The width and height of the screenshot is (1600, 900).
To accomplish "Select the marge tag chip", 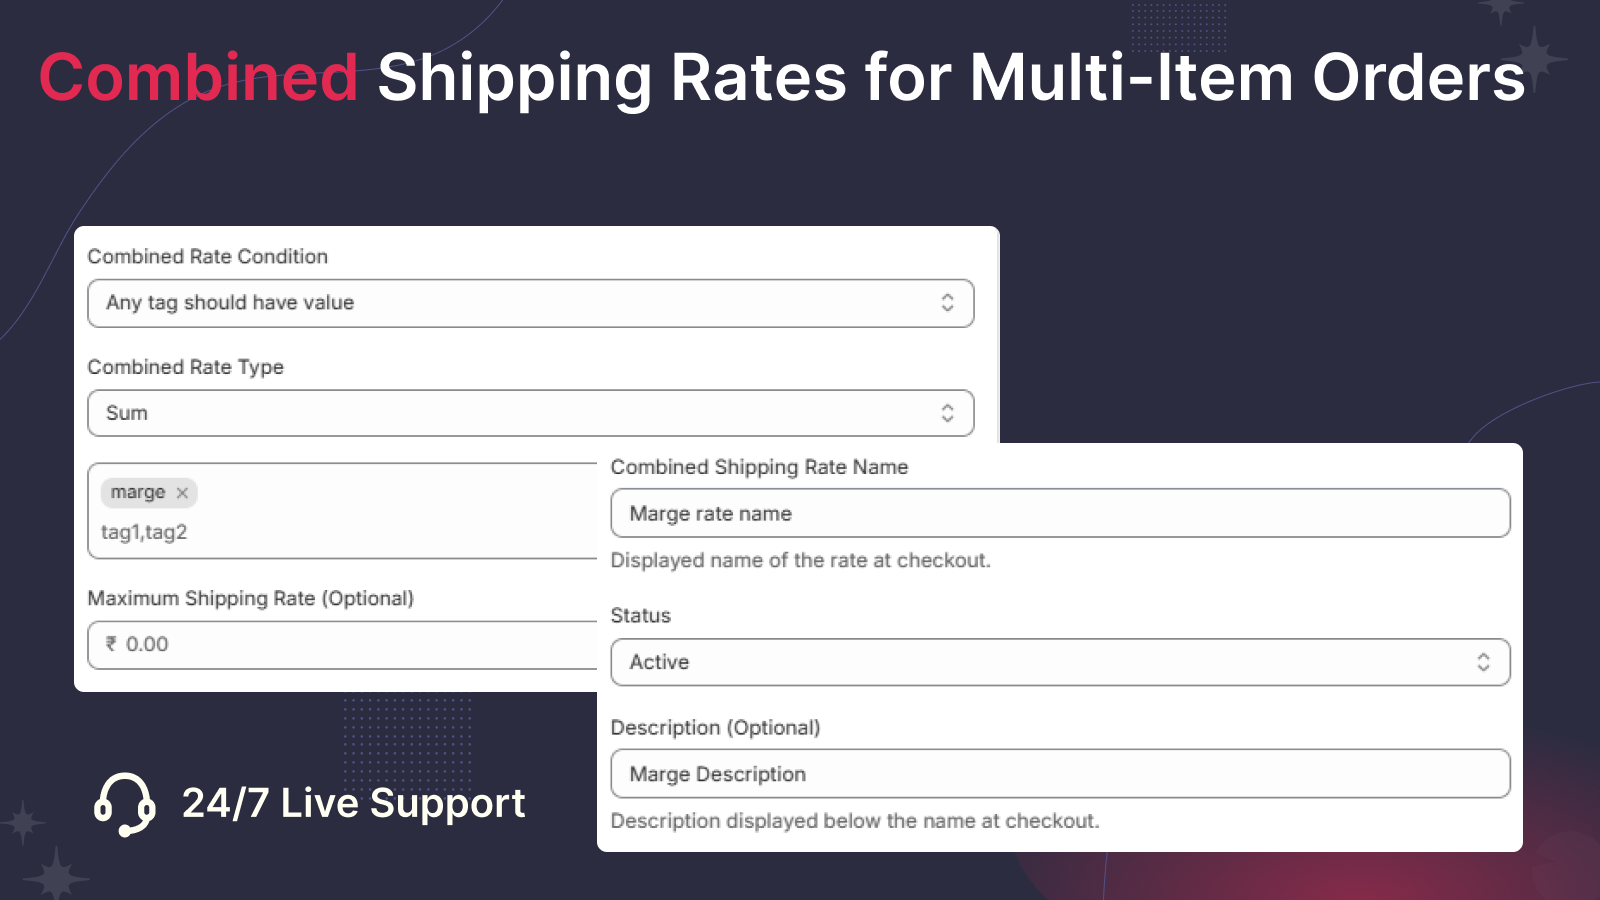I will pyautogui.click(x=149, y=493).
